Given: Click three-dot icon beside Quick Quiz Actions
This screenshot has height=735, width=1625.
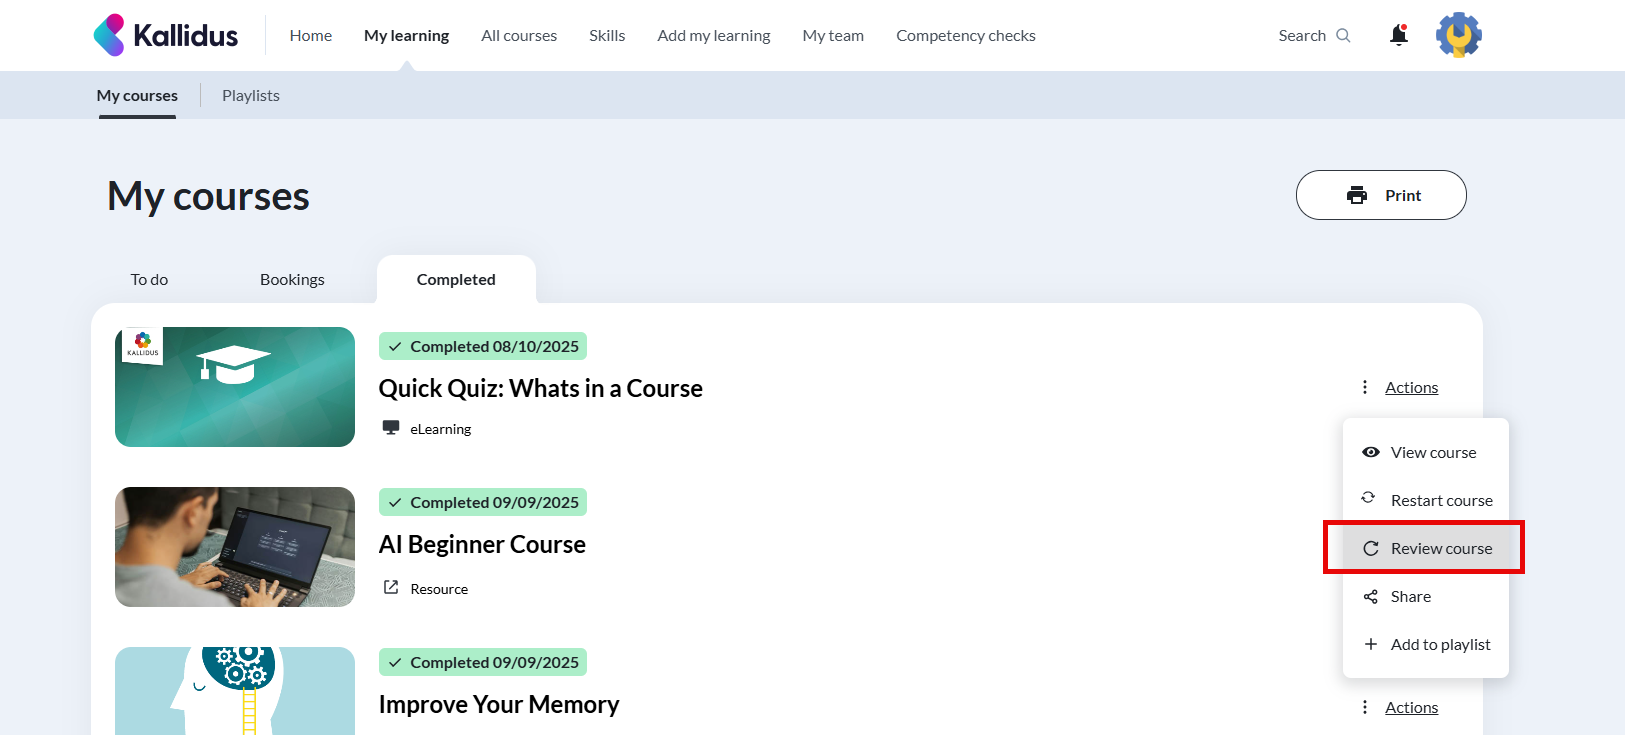Looking at the screenshot, I should tap(1365, 387).
